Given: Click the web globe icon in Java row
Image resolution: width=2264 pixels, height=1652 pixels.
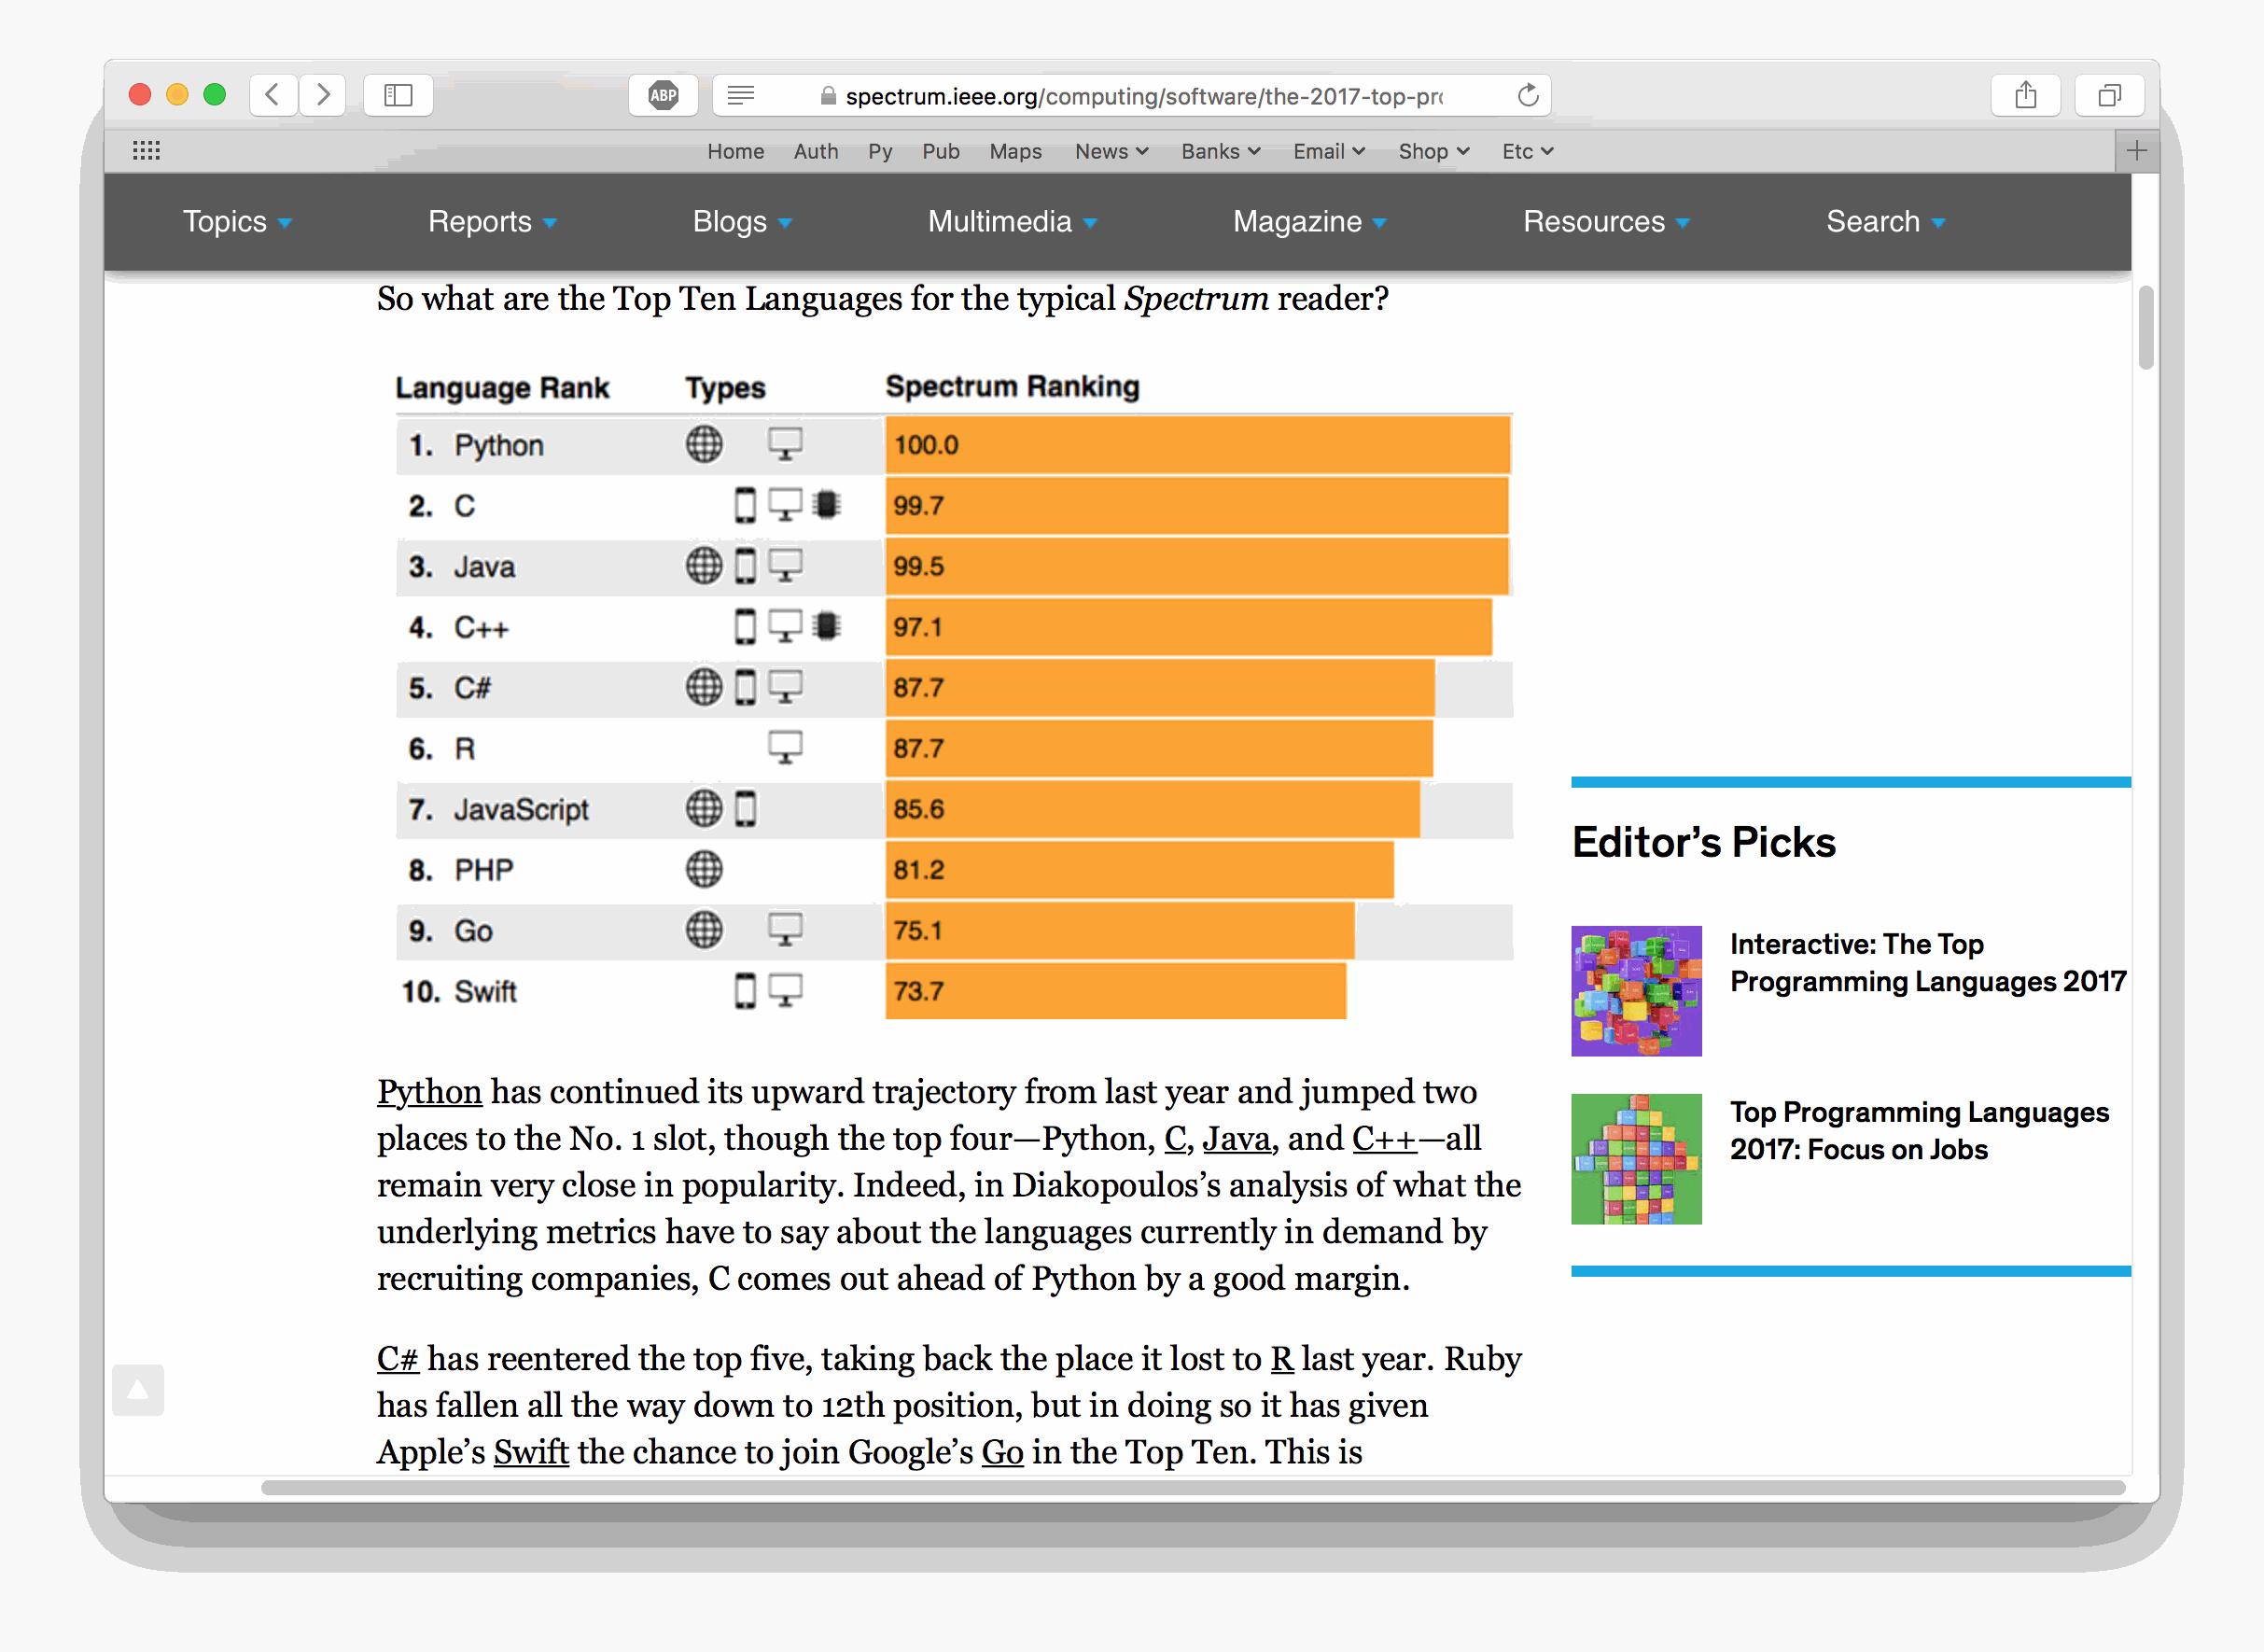Looking at the screenshot, I should tap(704, 565).
